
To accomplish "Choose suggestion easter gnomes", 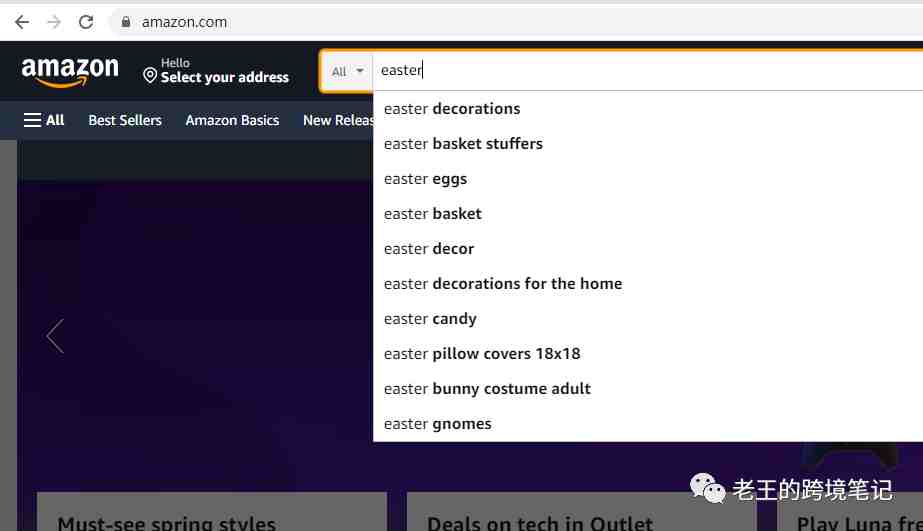I will click(x=648, y=424).
